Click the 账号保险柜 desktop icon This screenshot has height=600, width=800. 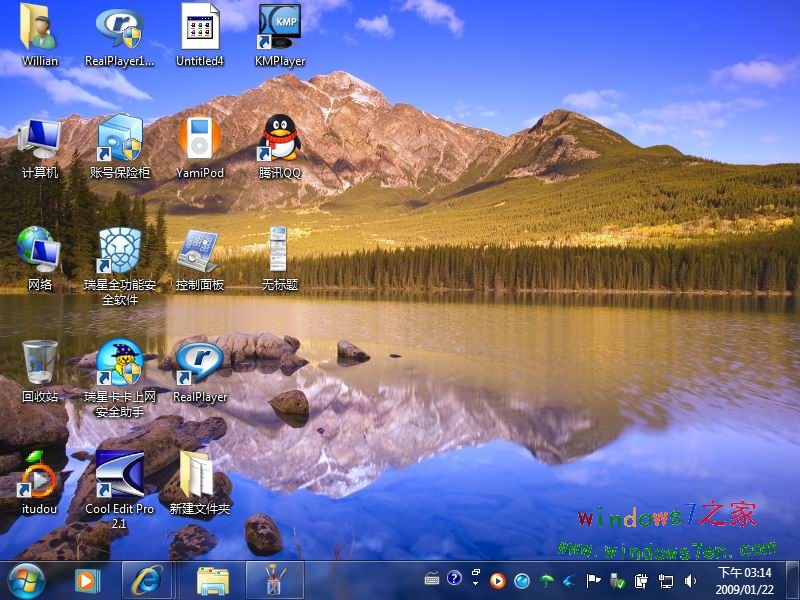pyautogui.click(x=120, y=139)
